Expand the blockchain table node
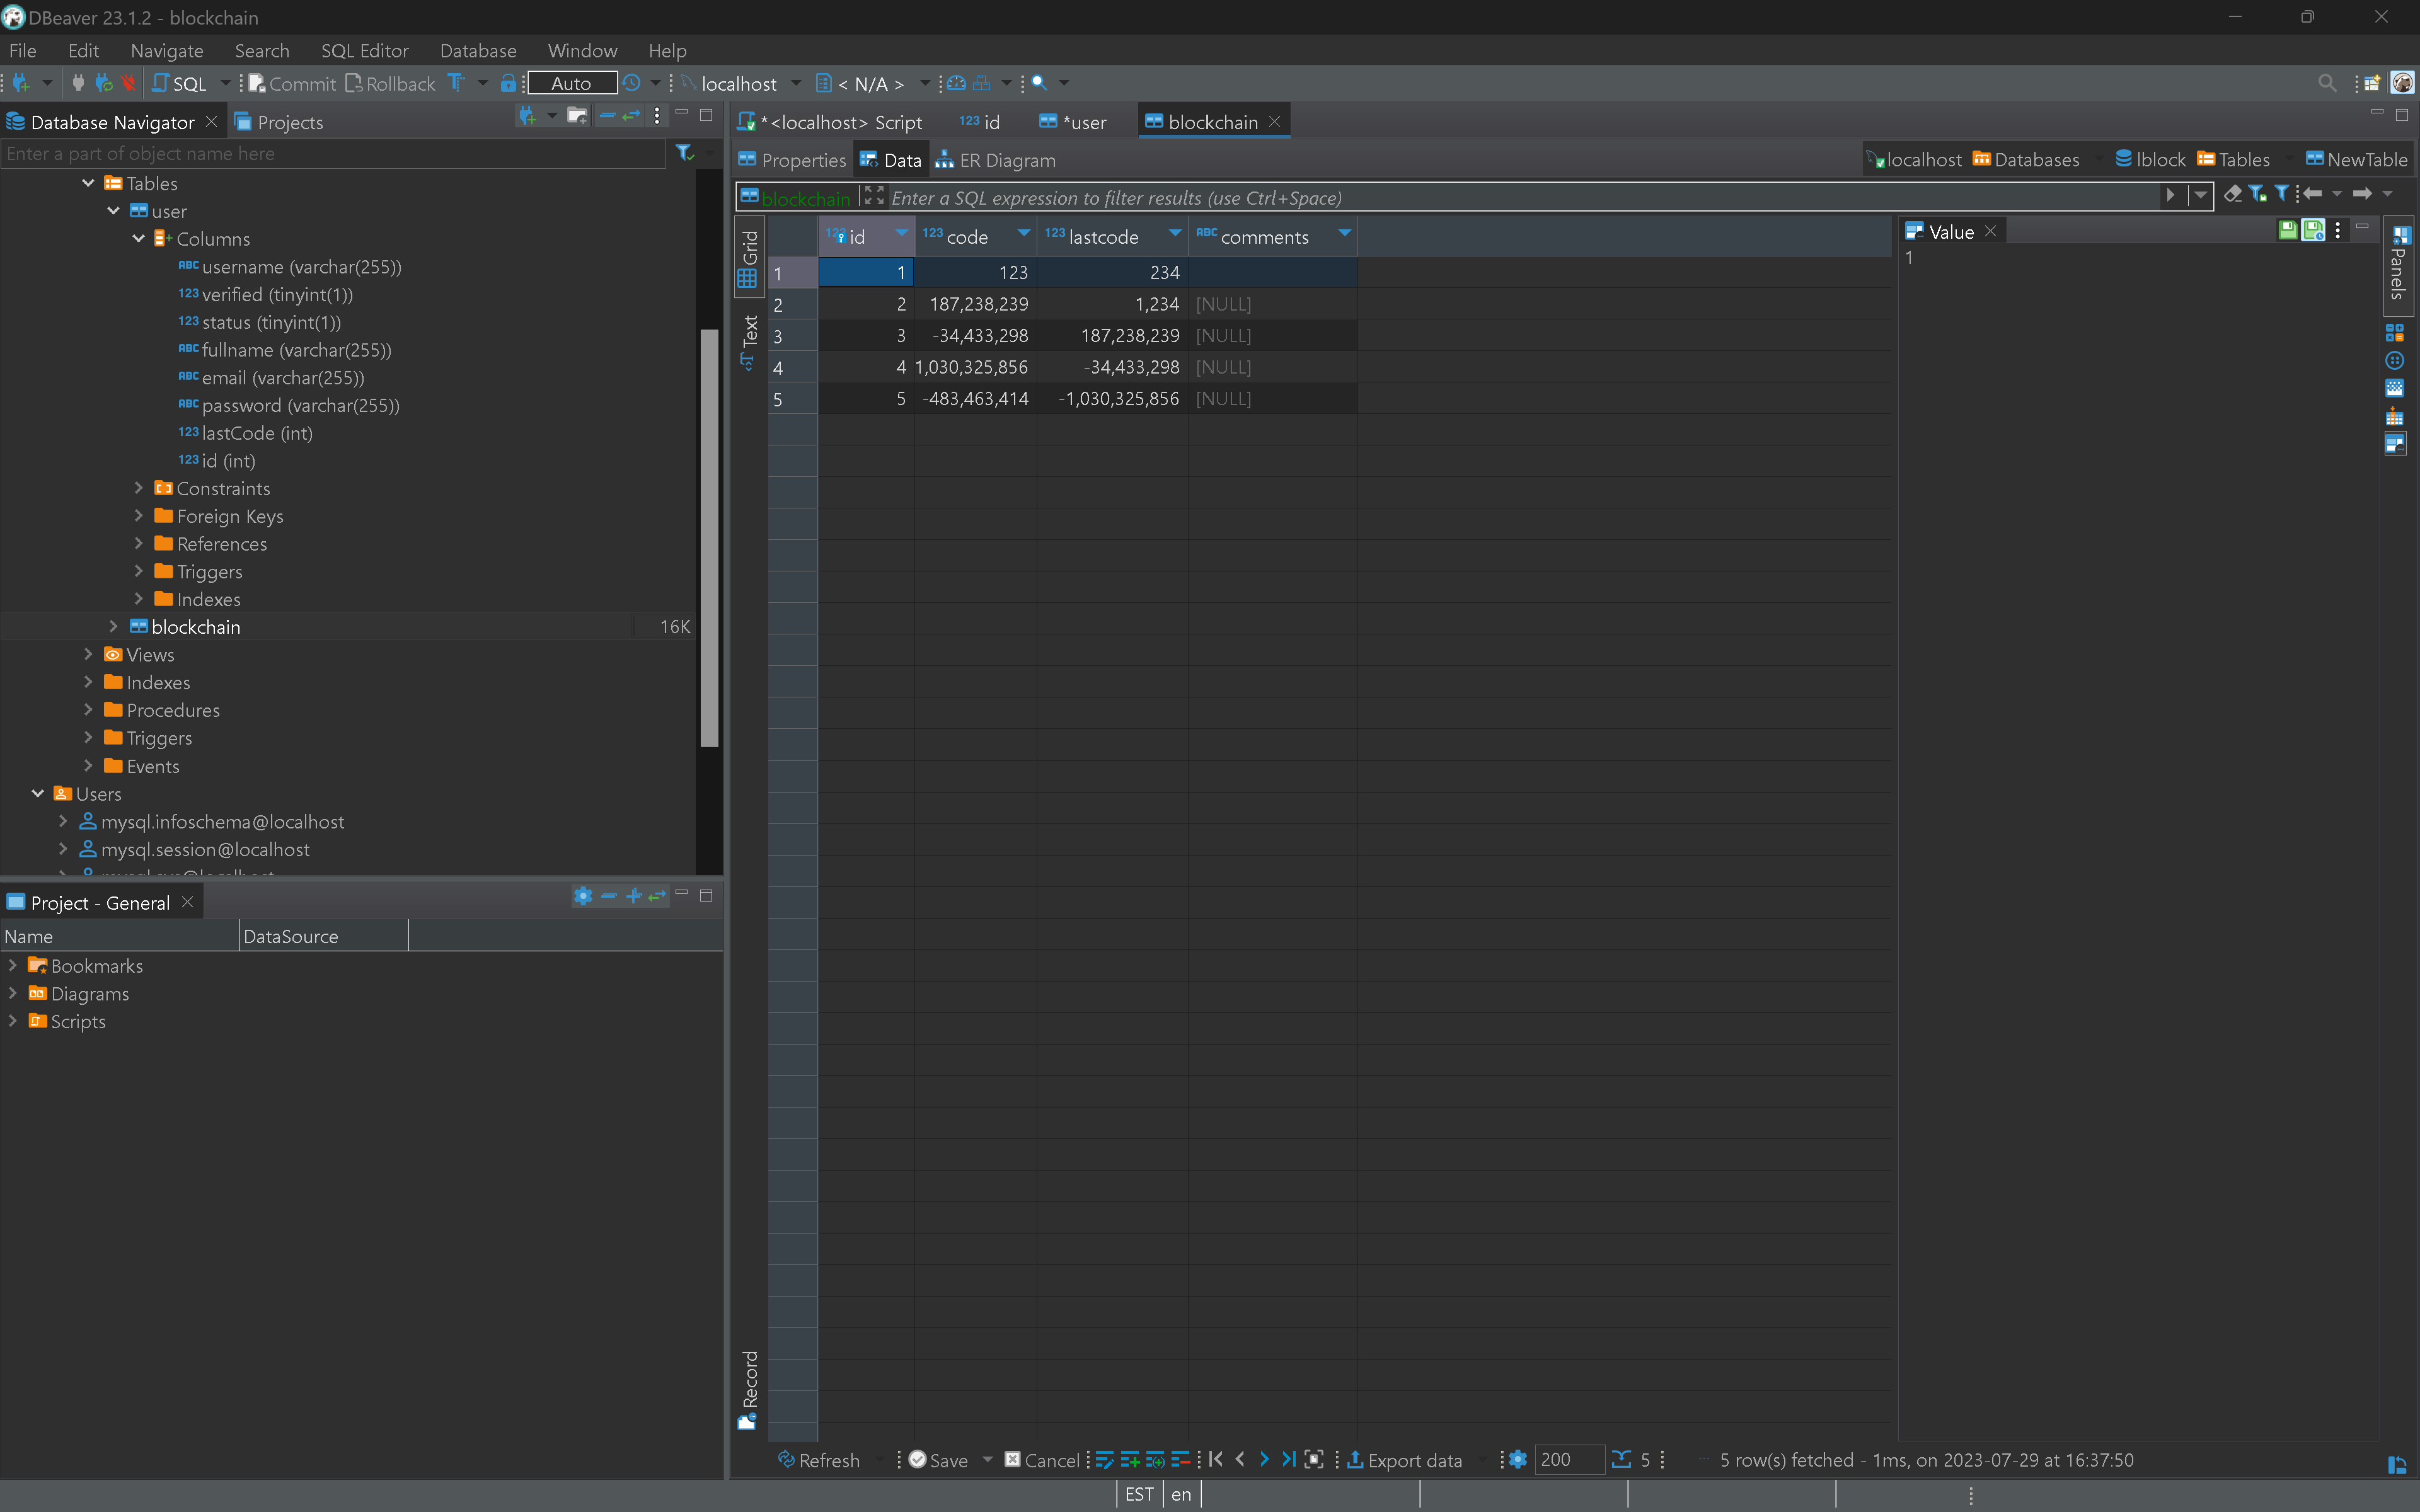Screen dimensions: 2420x1512 click(x=113, y=627)
